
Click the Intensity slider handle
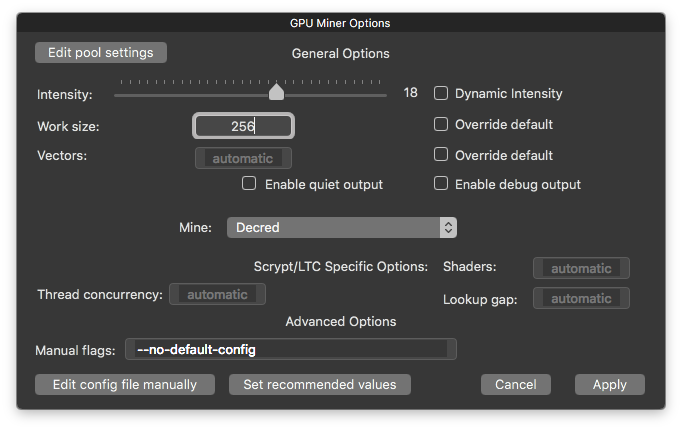(276, 93)
